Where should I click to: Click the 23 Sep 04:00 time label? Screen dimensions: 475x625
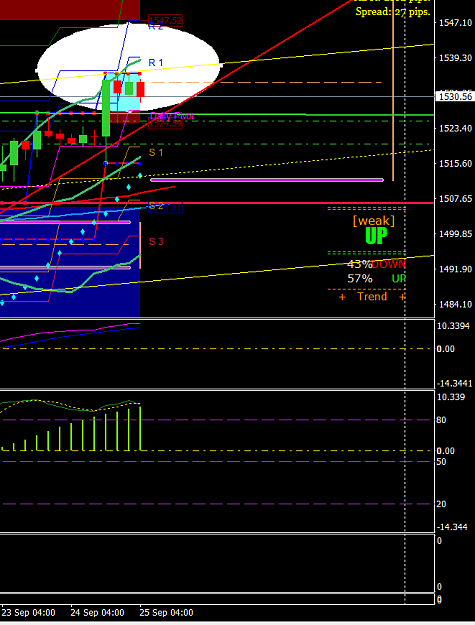[28, 613]
